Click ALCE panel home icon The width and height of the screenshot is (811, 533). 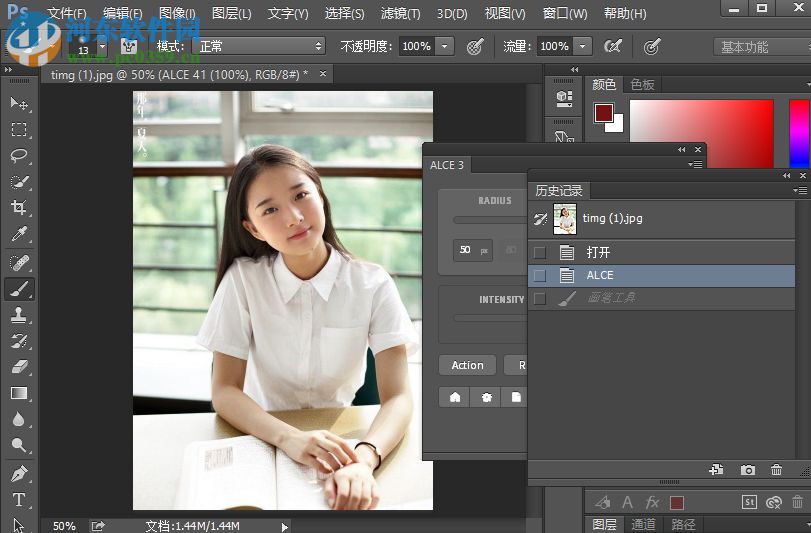455,397
